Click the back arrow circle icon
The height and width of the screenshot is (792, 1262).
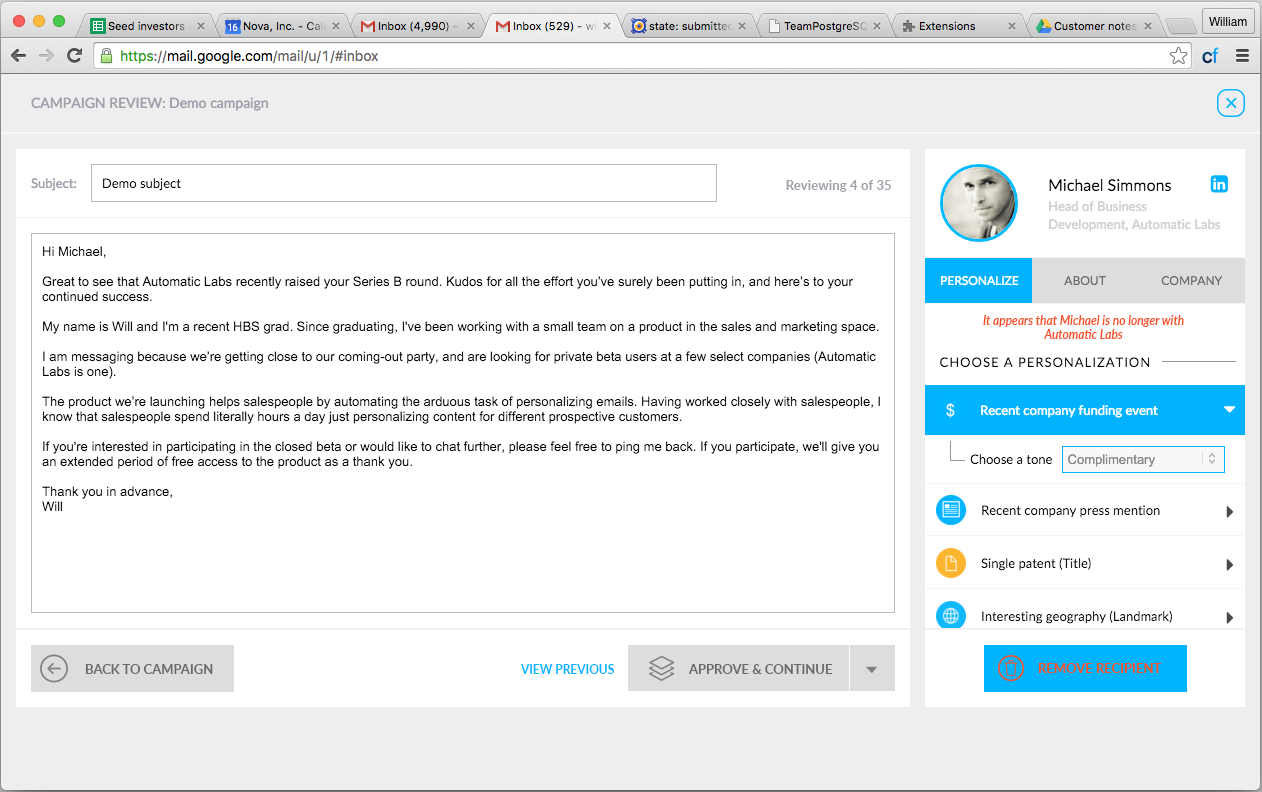click(54, 669)
